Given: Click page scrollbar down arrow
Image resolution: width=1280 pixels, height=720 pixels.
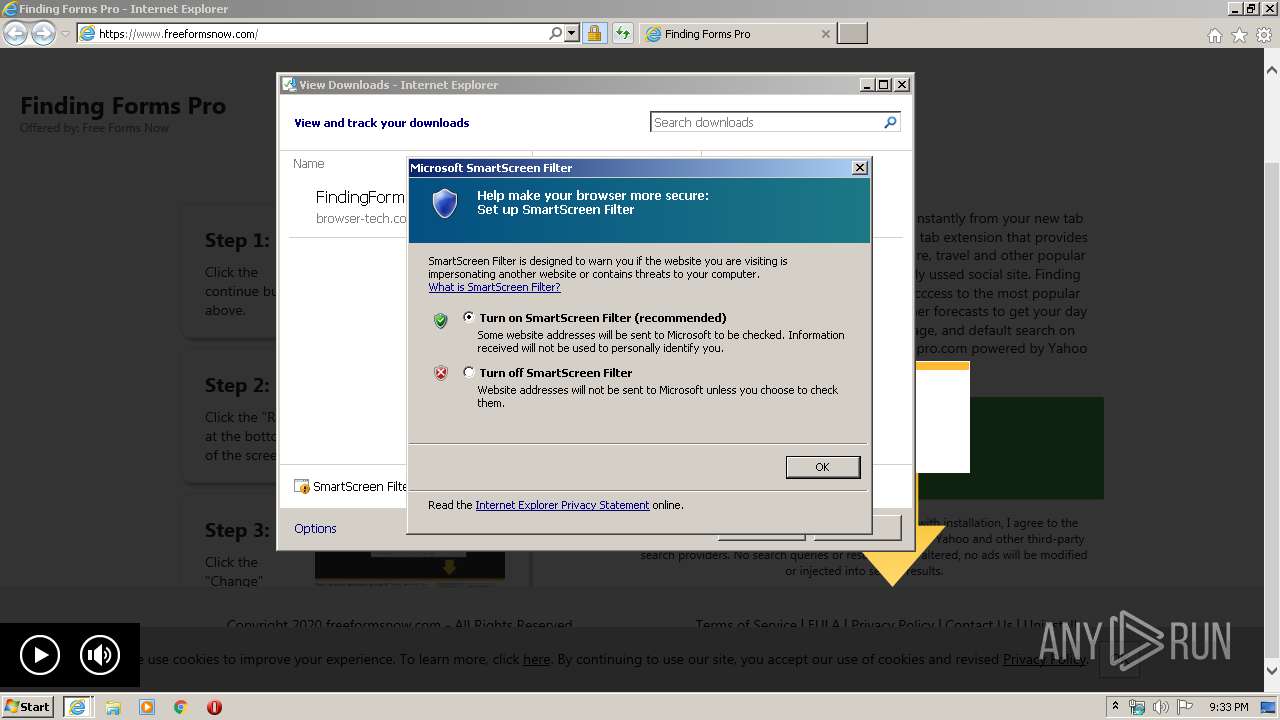Looking at the screenshot, I should pos(1272,670).
